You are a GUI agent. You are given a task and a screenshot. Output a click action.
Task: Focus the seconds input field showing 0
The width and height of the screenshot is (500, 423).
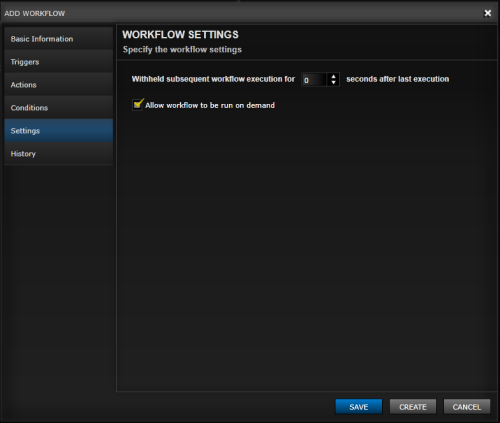[x=314, y=80]
